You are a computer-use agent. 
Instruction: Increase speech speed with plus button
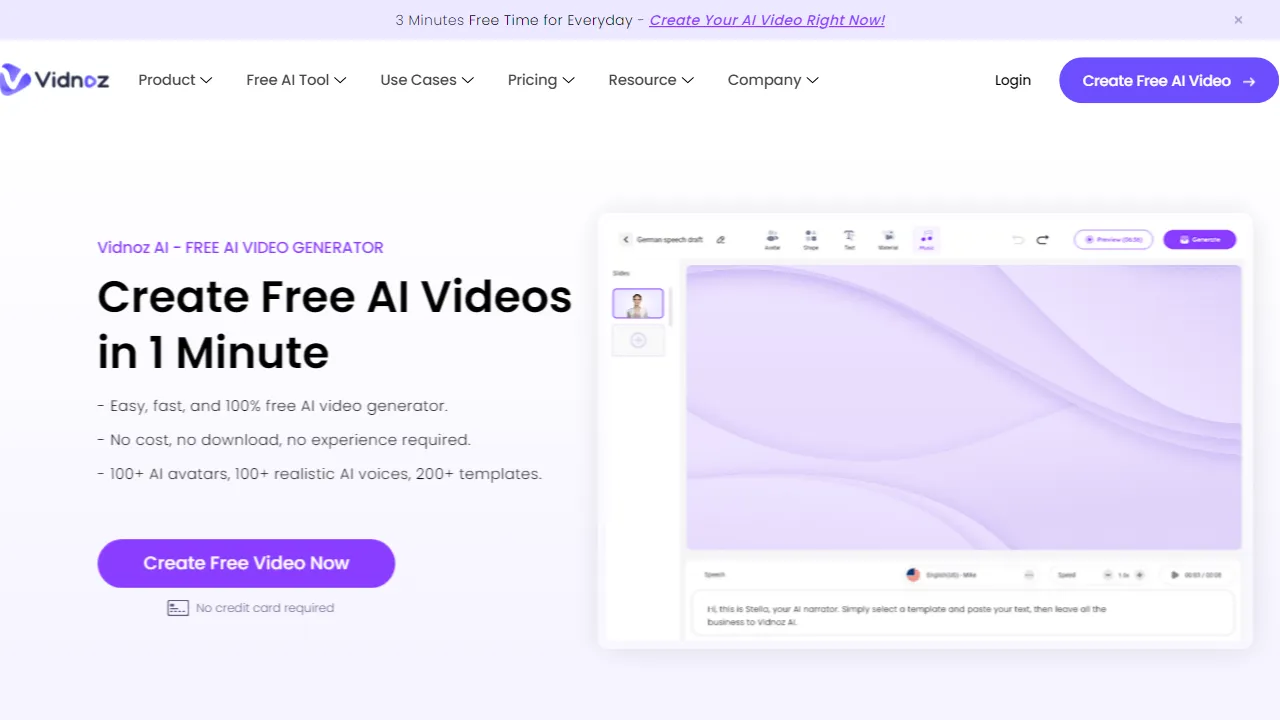tap(1139, 575)
